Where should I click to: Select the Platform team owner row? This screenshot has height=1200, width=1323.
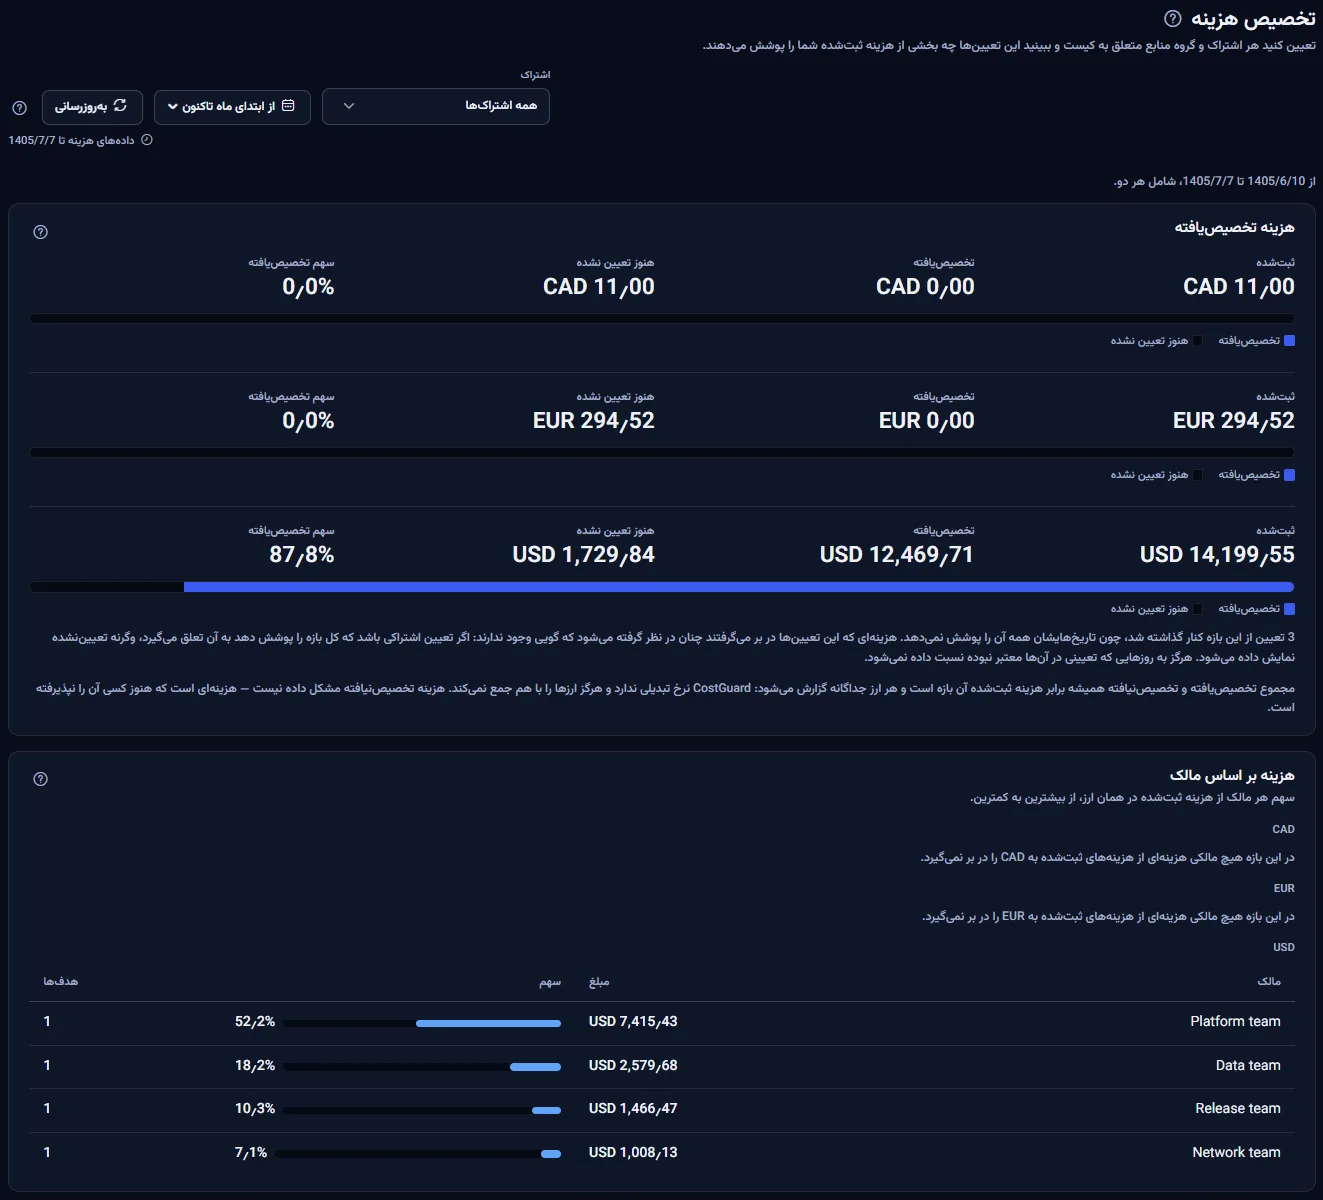click(662, 1022)
